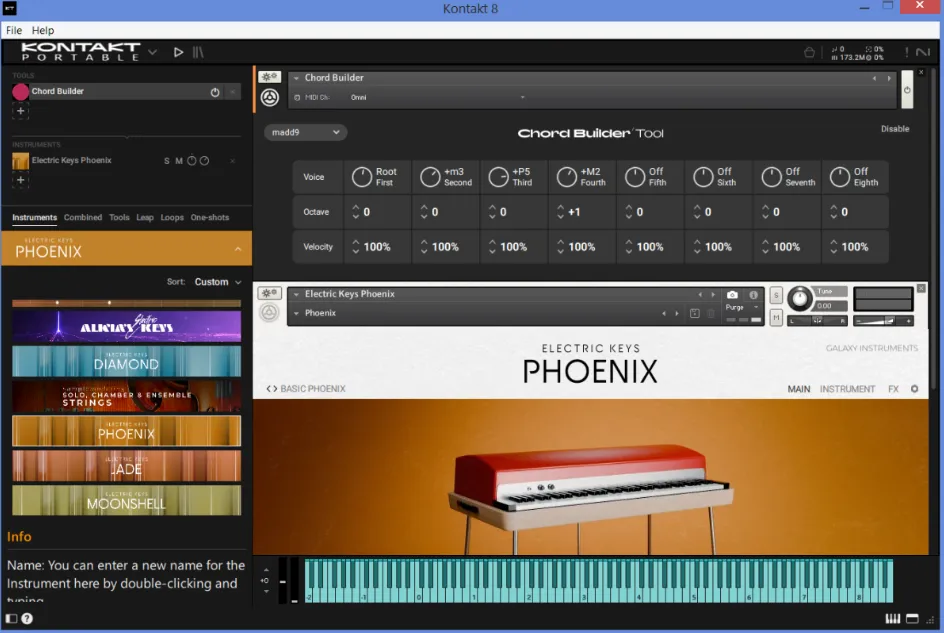Open Electric Keys Phoenix gear settings icon

(x=269, y=293)
